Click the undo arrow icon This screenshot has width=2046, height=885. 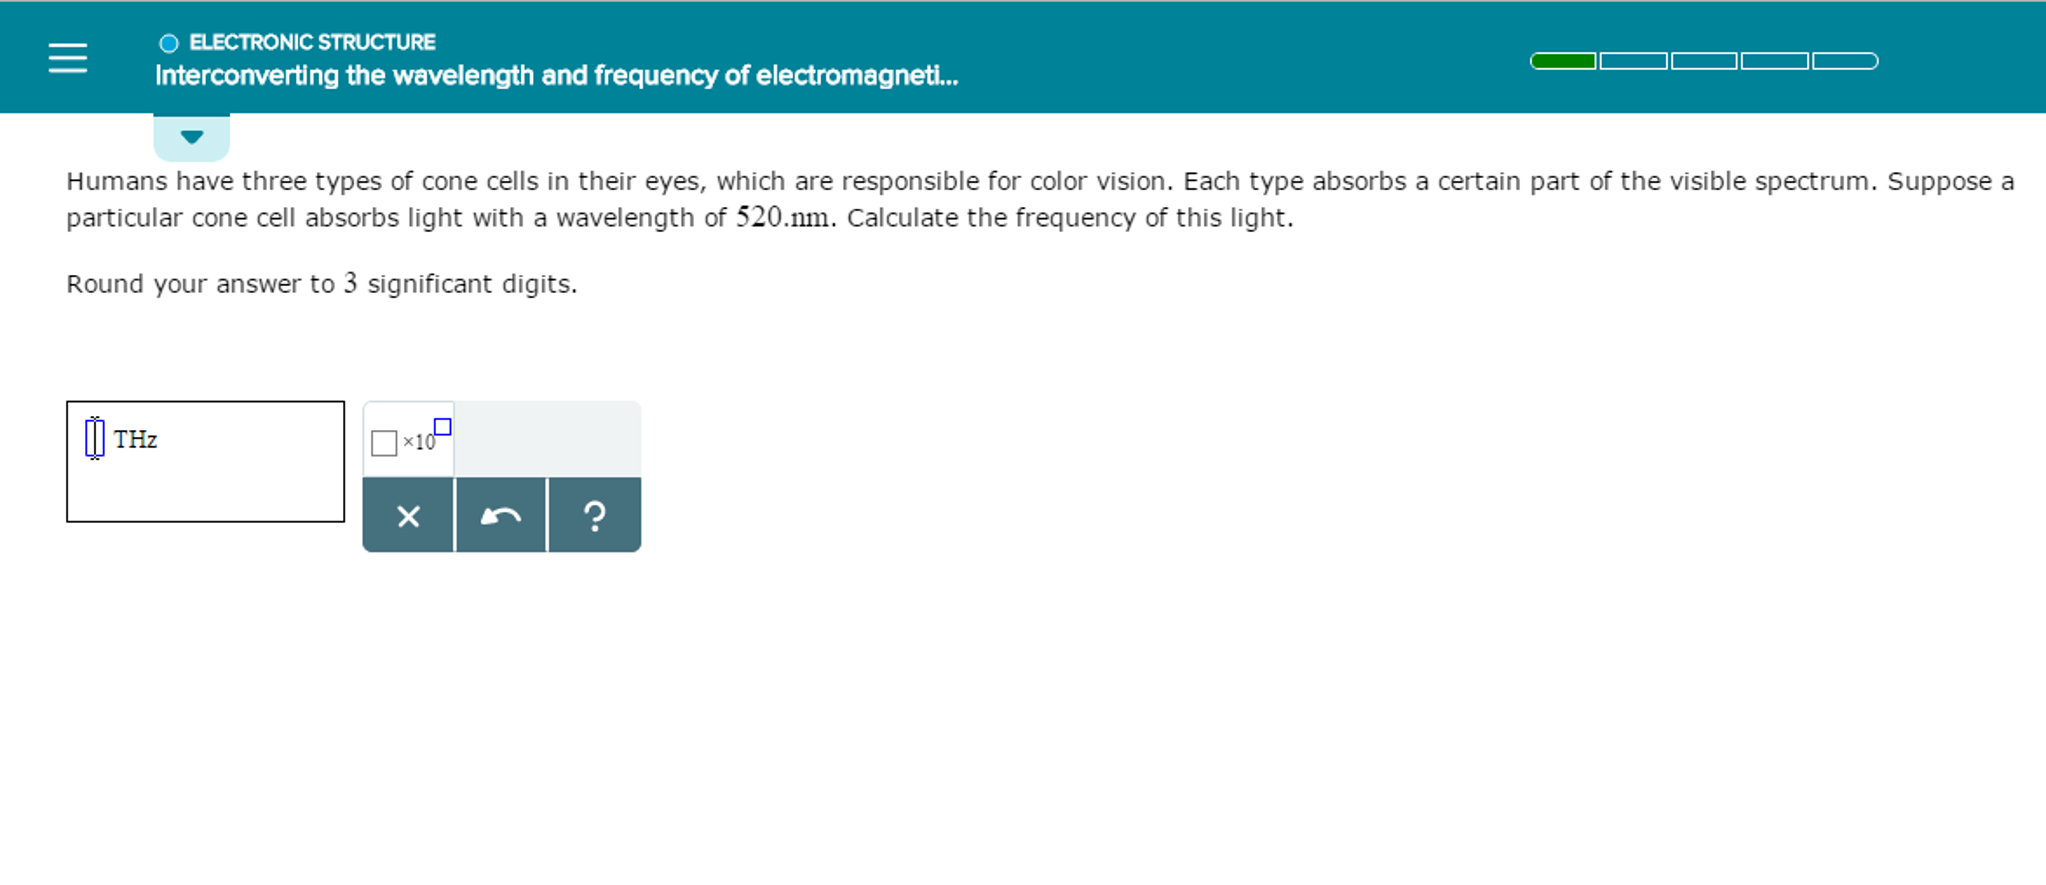(x=502, y=515)
